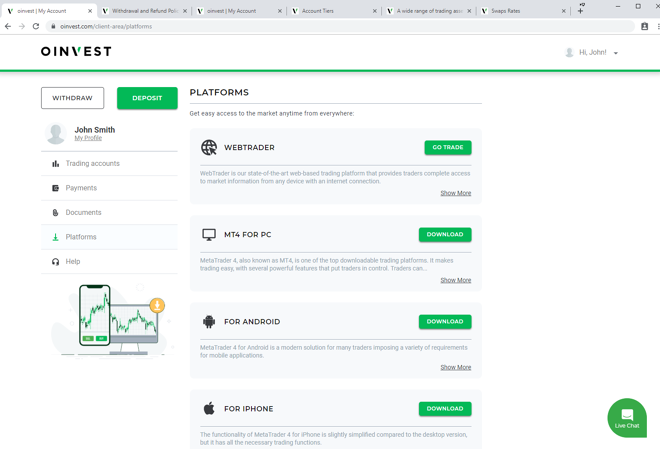Select Platforms in the sidebar

(x=109, y=237)
